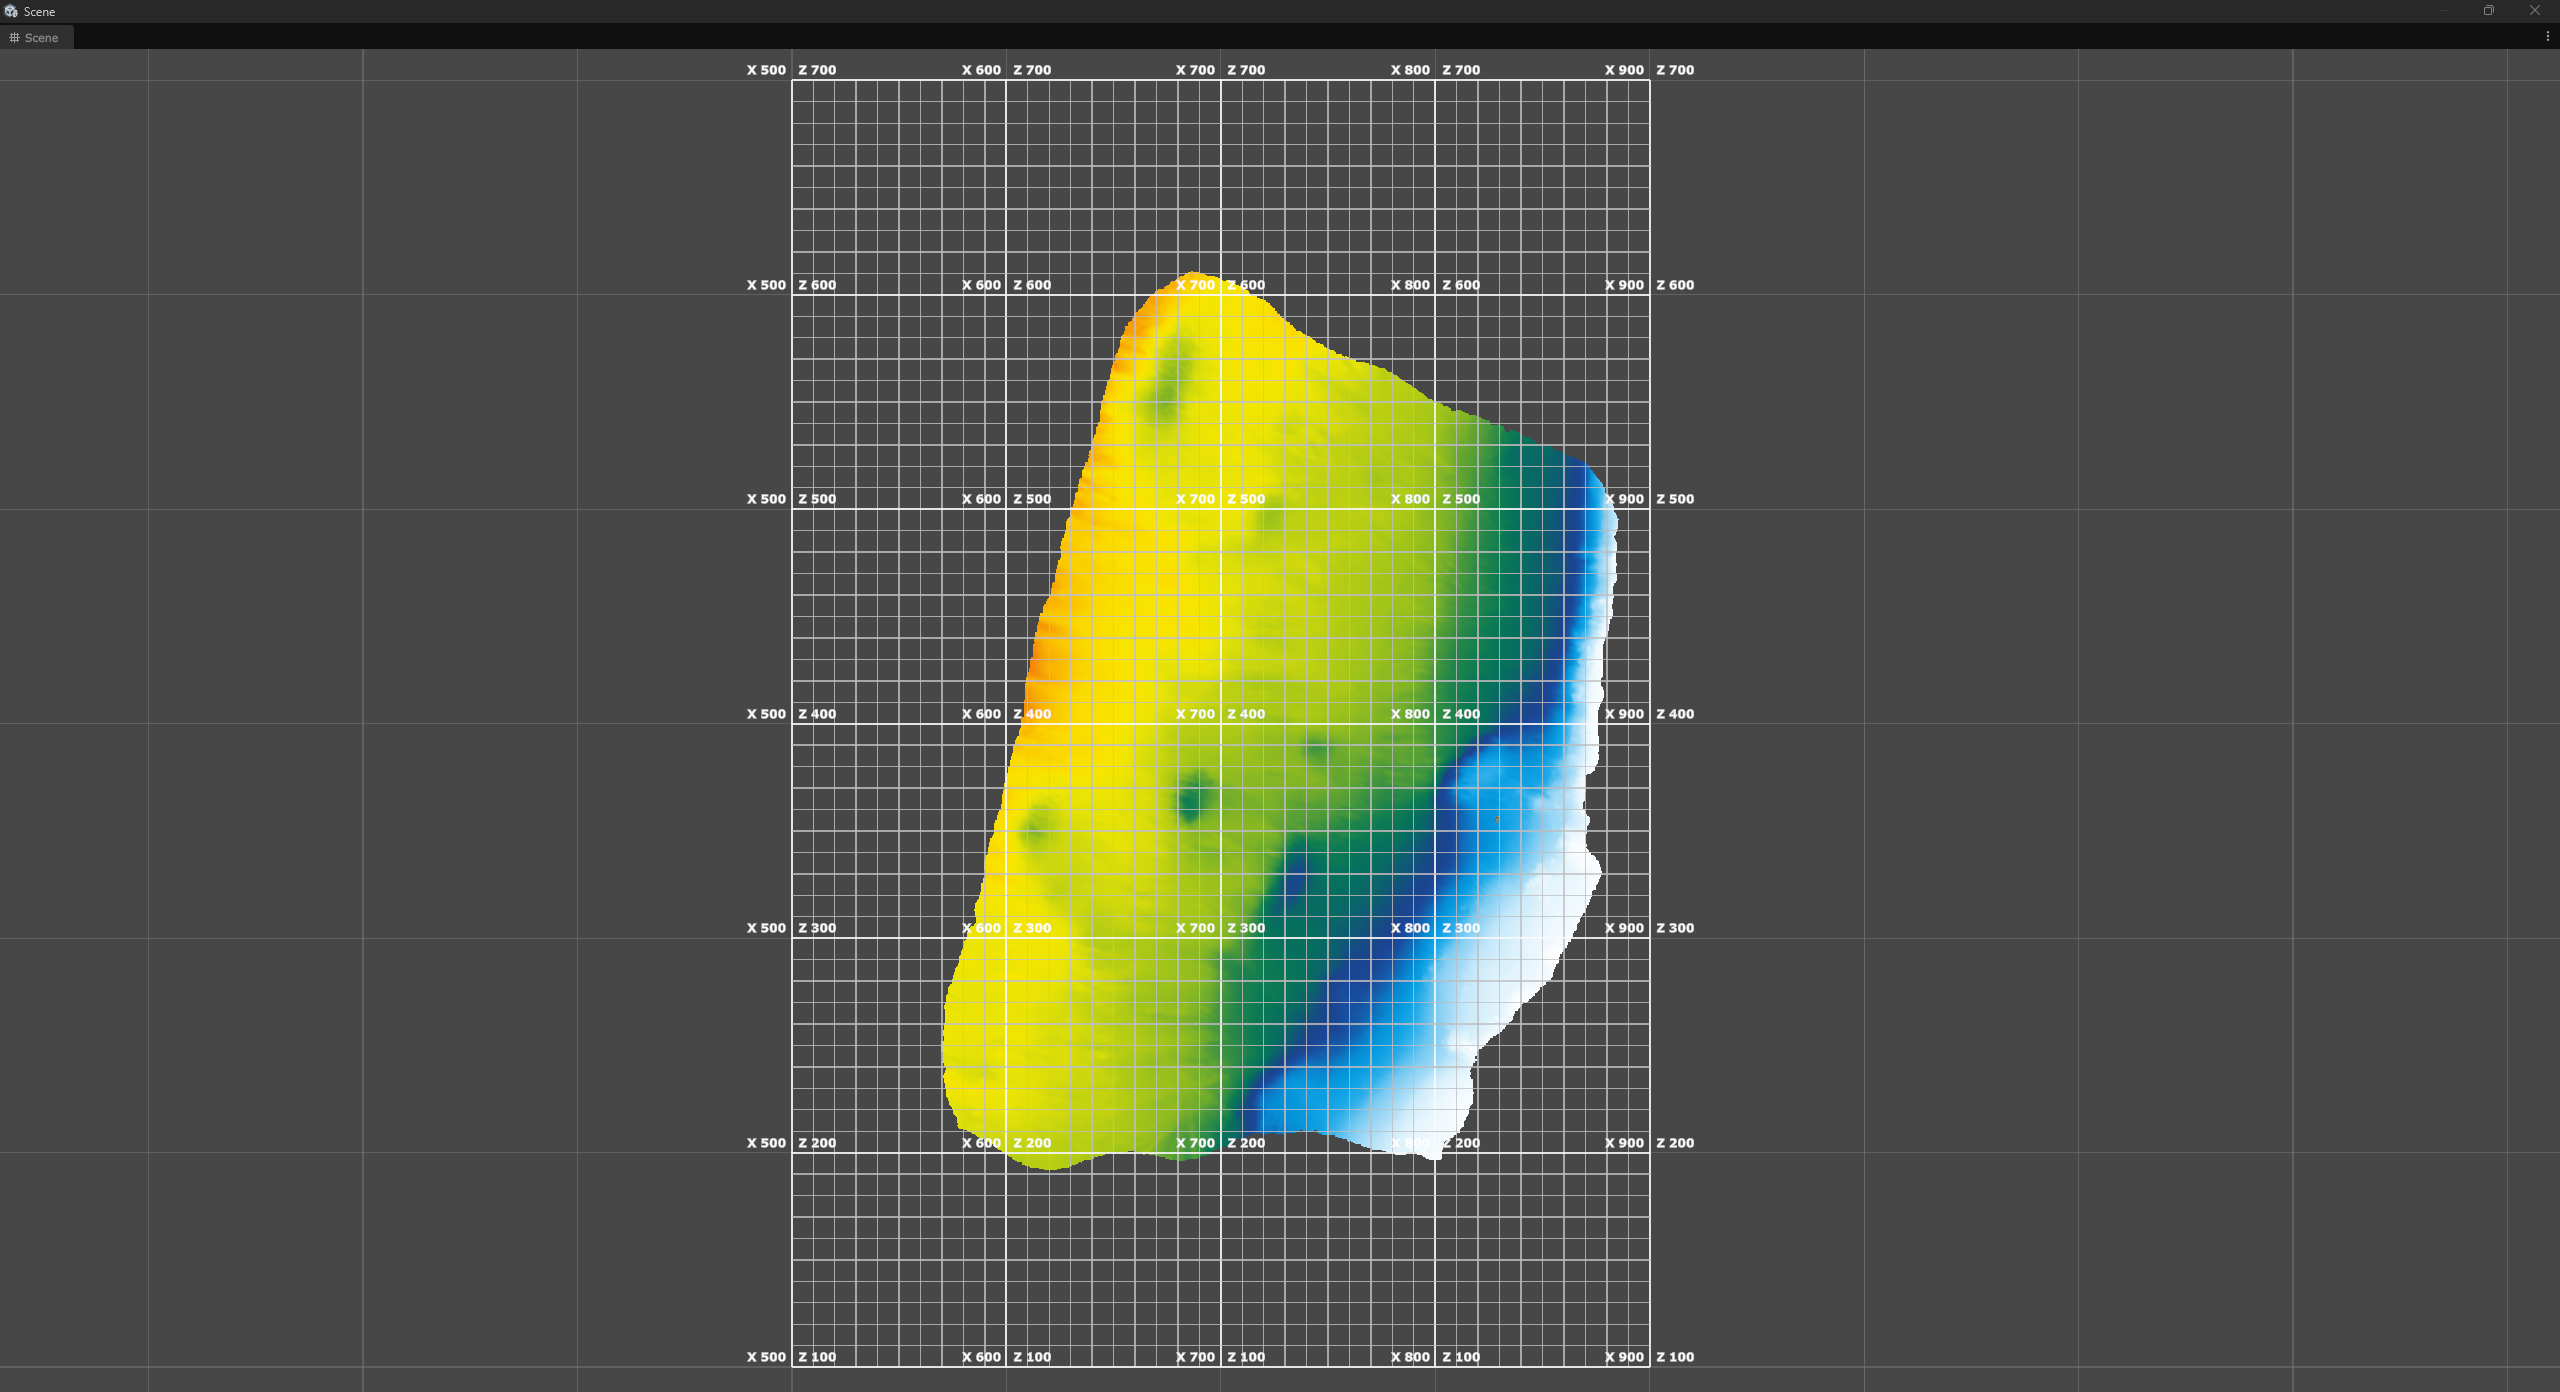Minimize the Scene window
Image resolution: width=2560 pixels, height=1392 pixels.
[2443, 10]
